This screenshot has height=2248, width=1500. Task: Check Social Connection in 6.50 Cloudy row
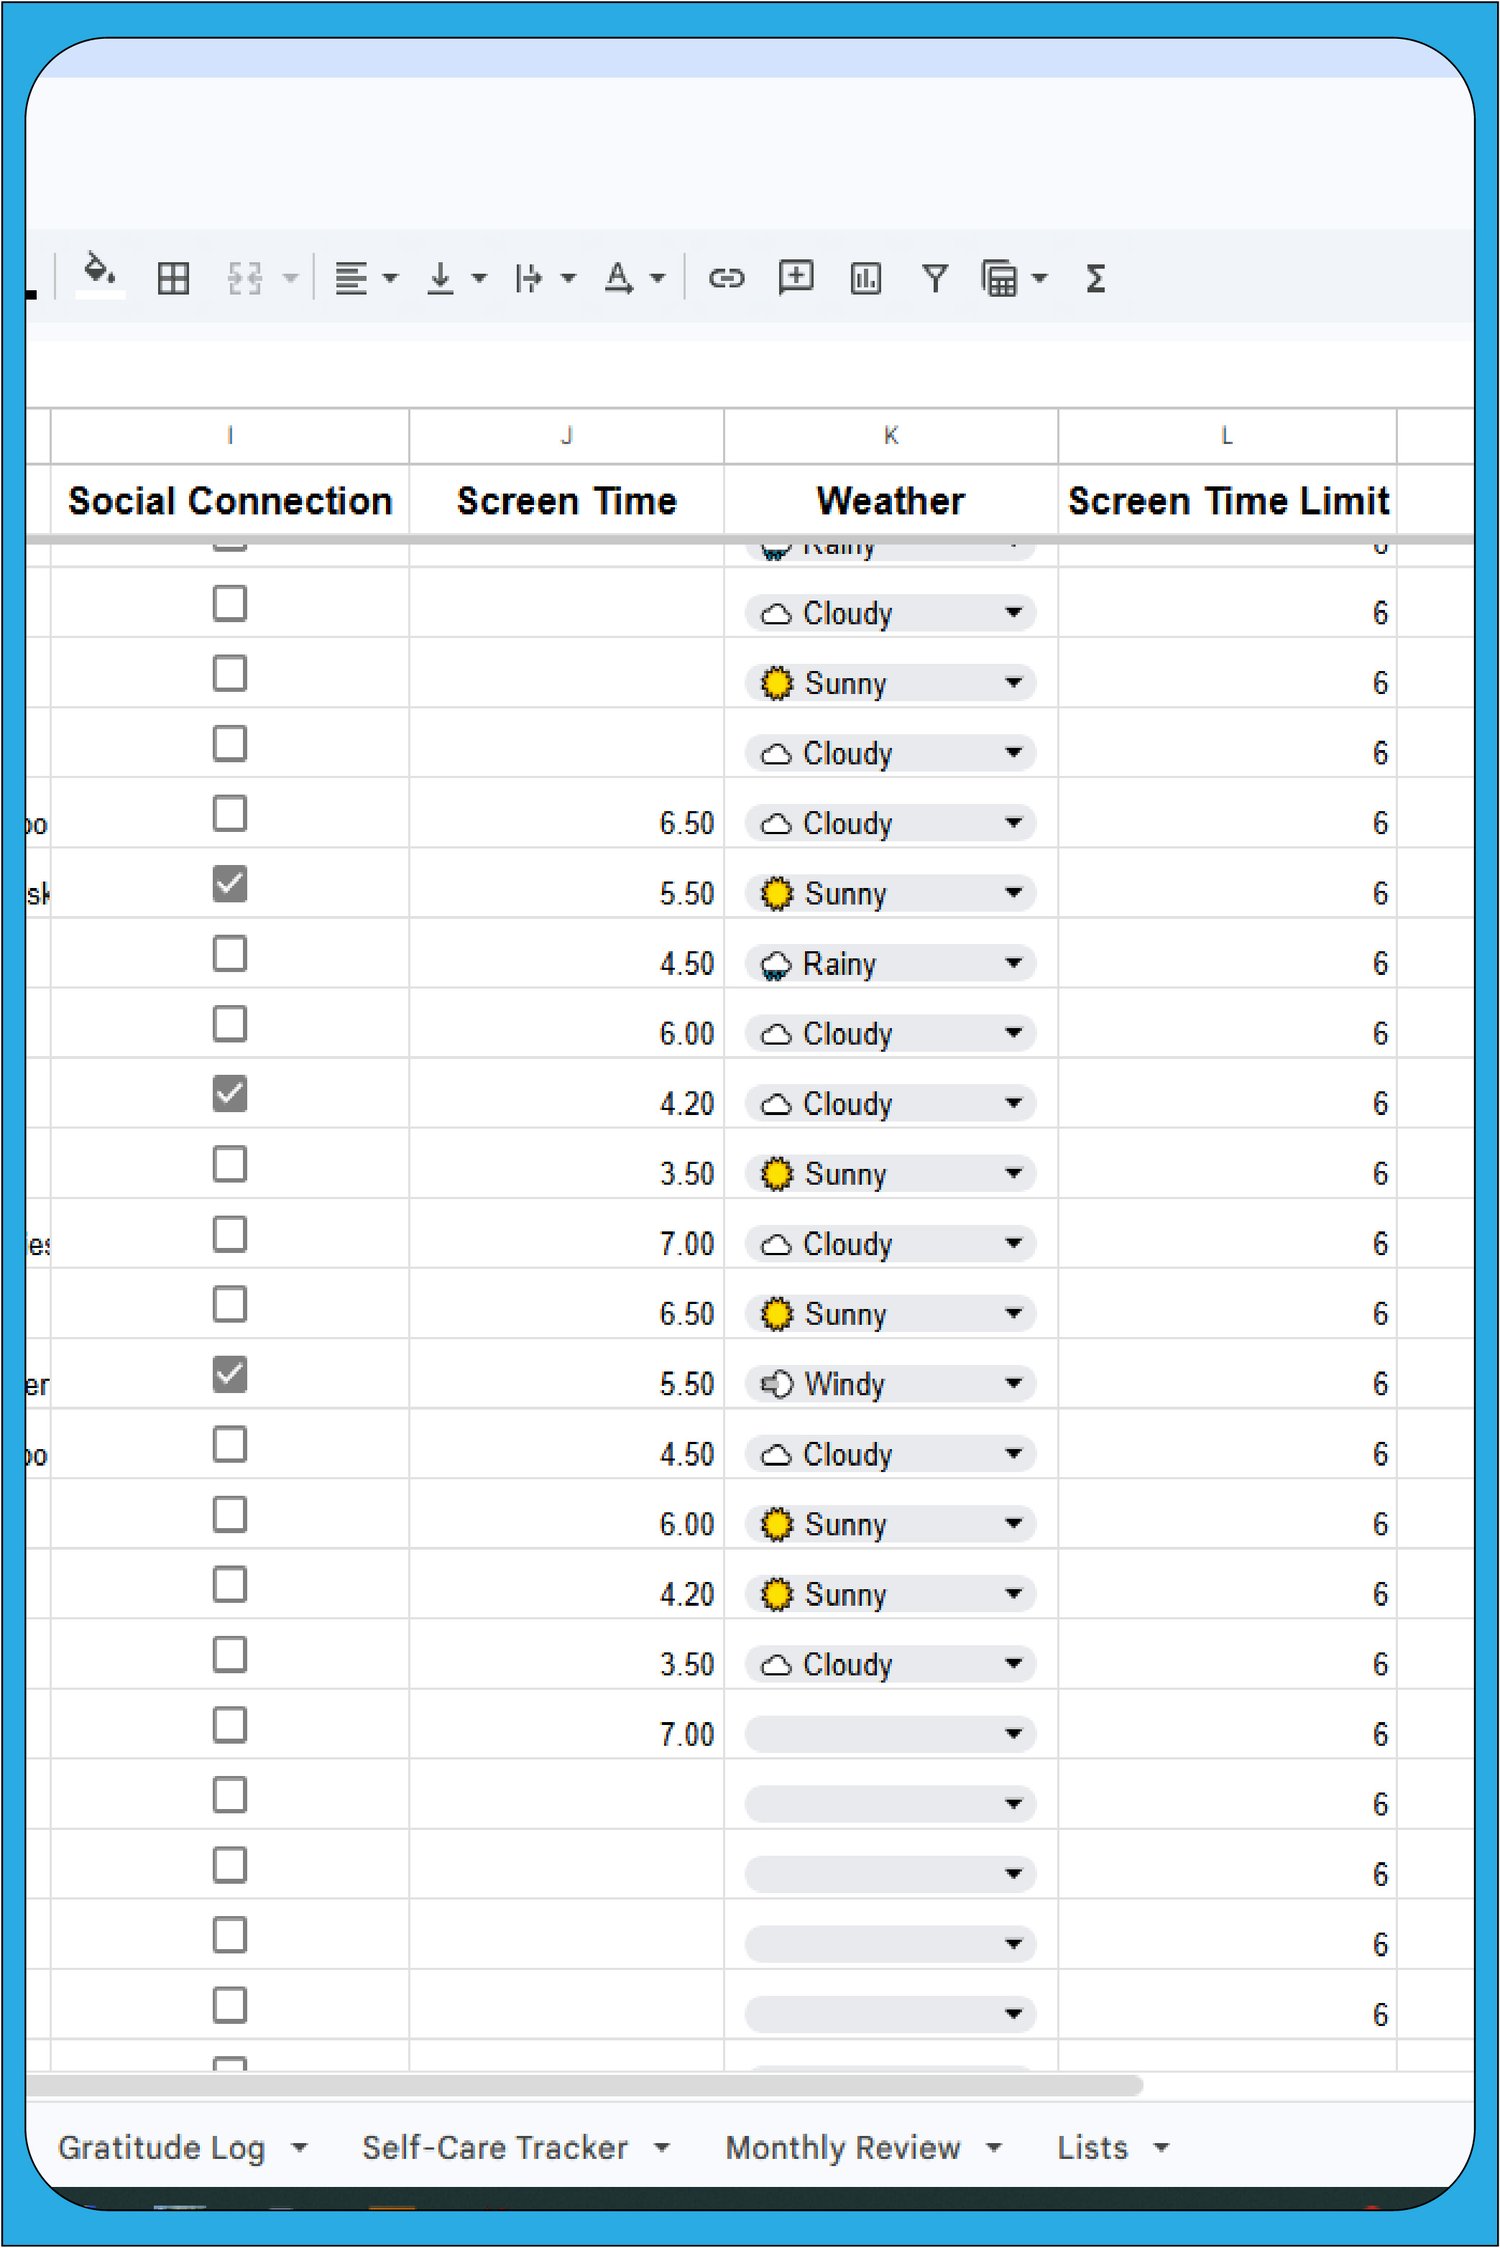tap(230, 814)
